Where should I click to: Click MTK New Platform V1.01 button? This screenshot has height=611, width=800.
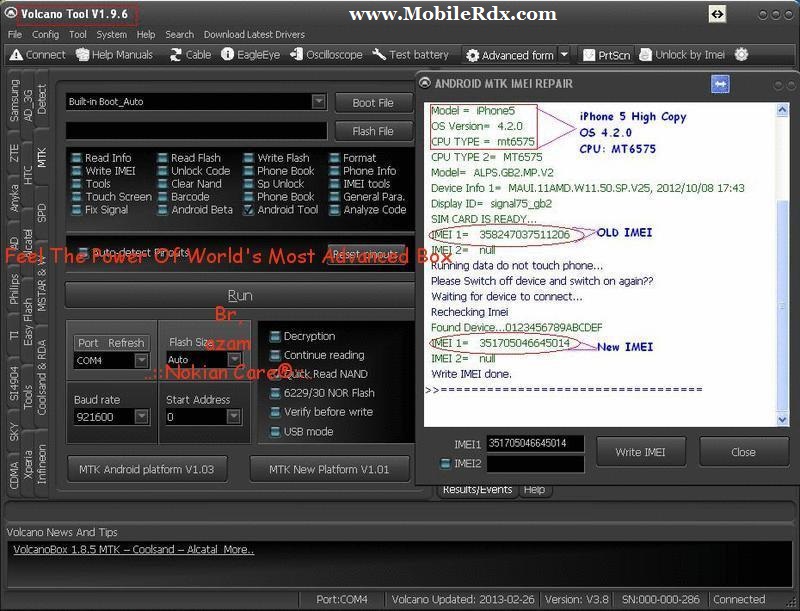pyautogui.click(x=329, y=469)
